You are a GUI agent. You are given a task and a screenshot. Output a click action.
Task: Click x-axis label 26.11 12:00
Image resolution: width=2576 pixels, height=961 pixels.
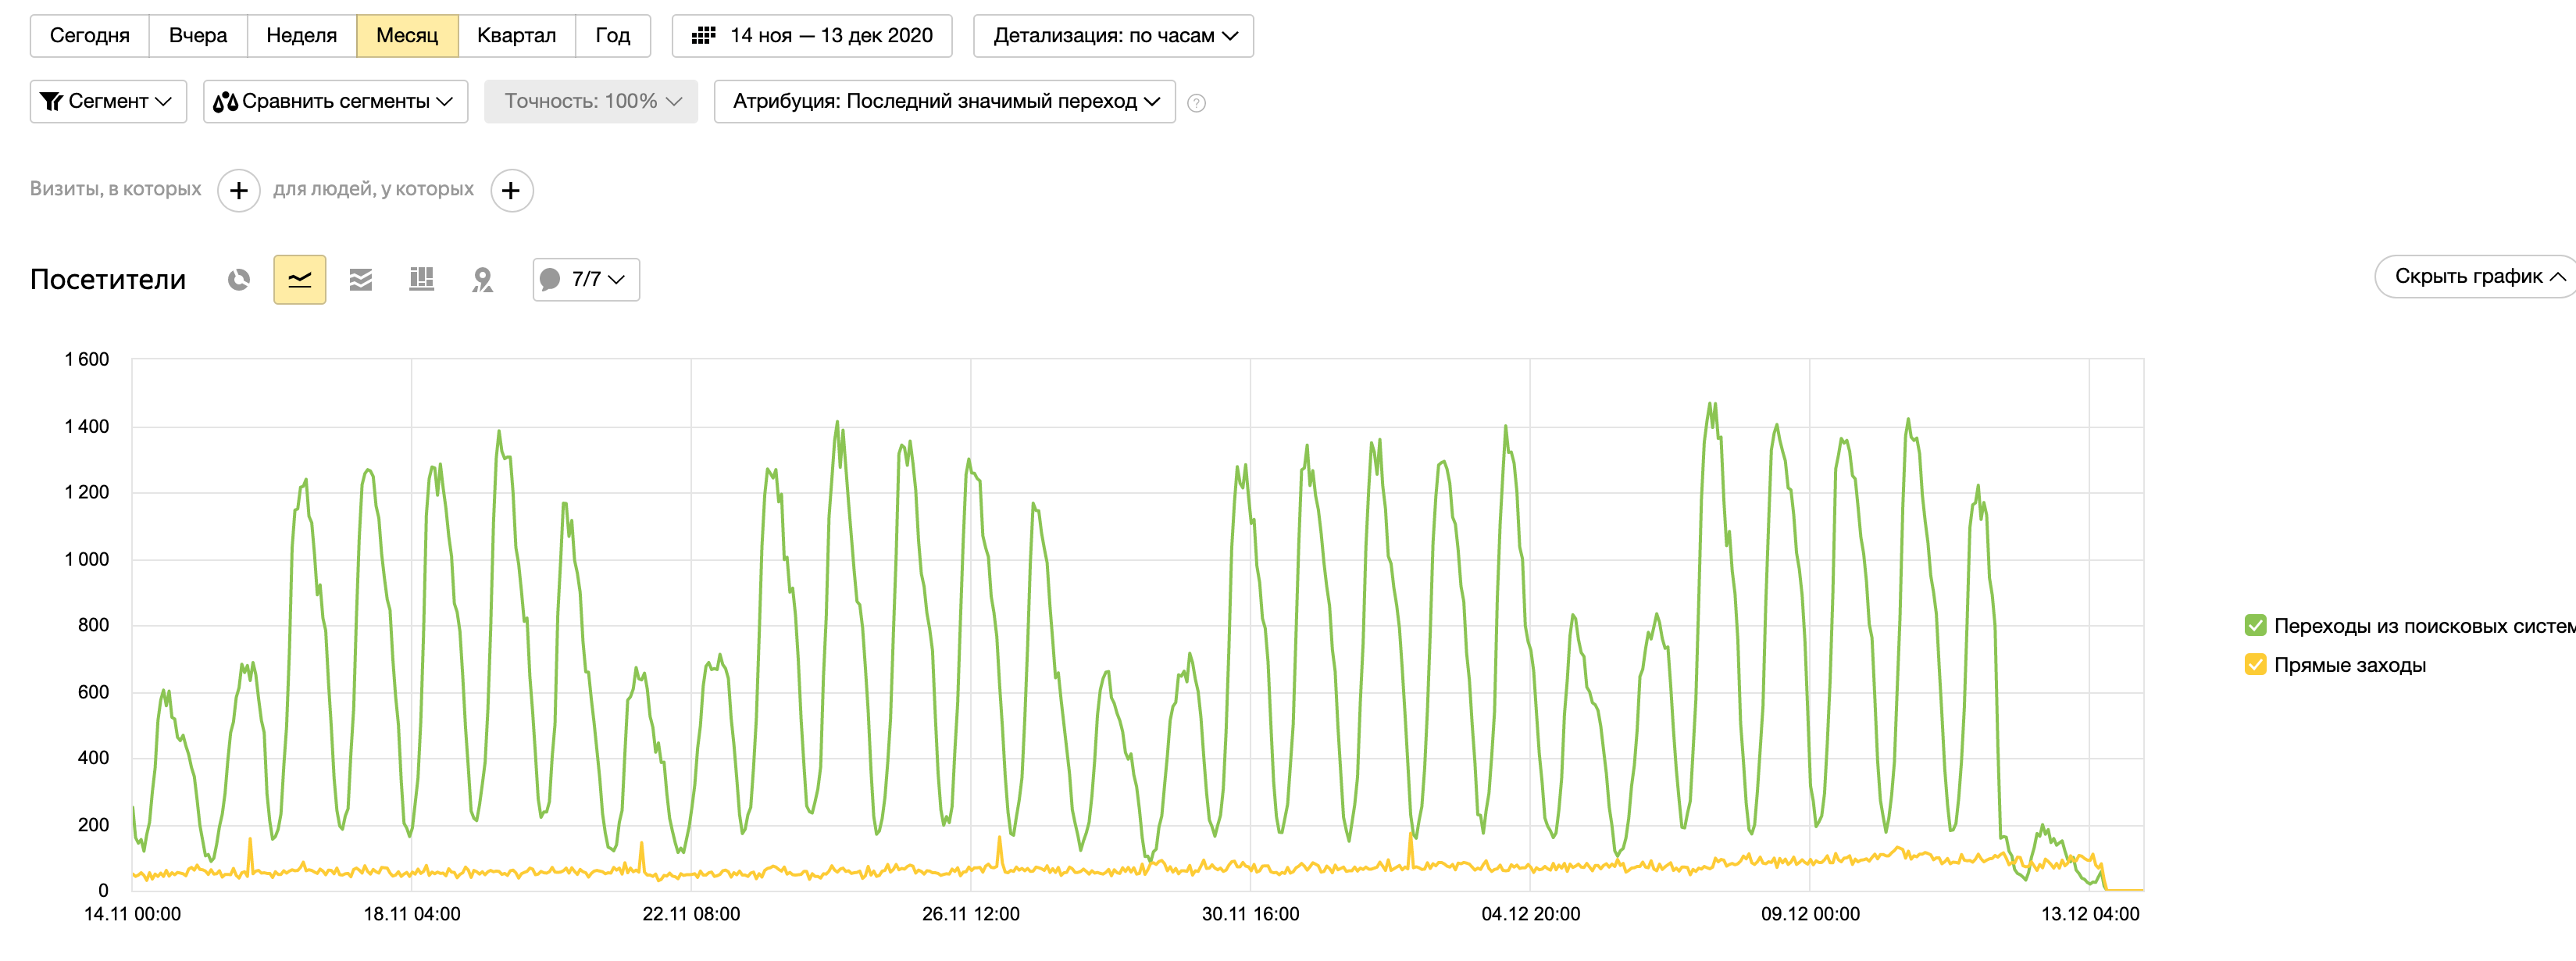[971, 915]
